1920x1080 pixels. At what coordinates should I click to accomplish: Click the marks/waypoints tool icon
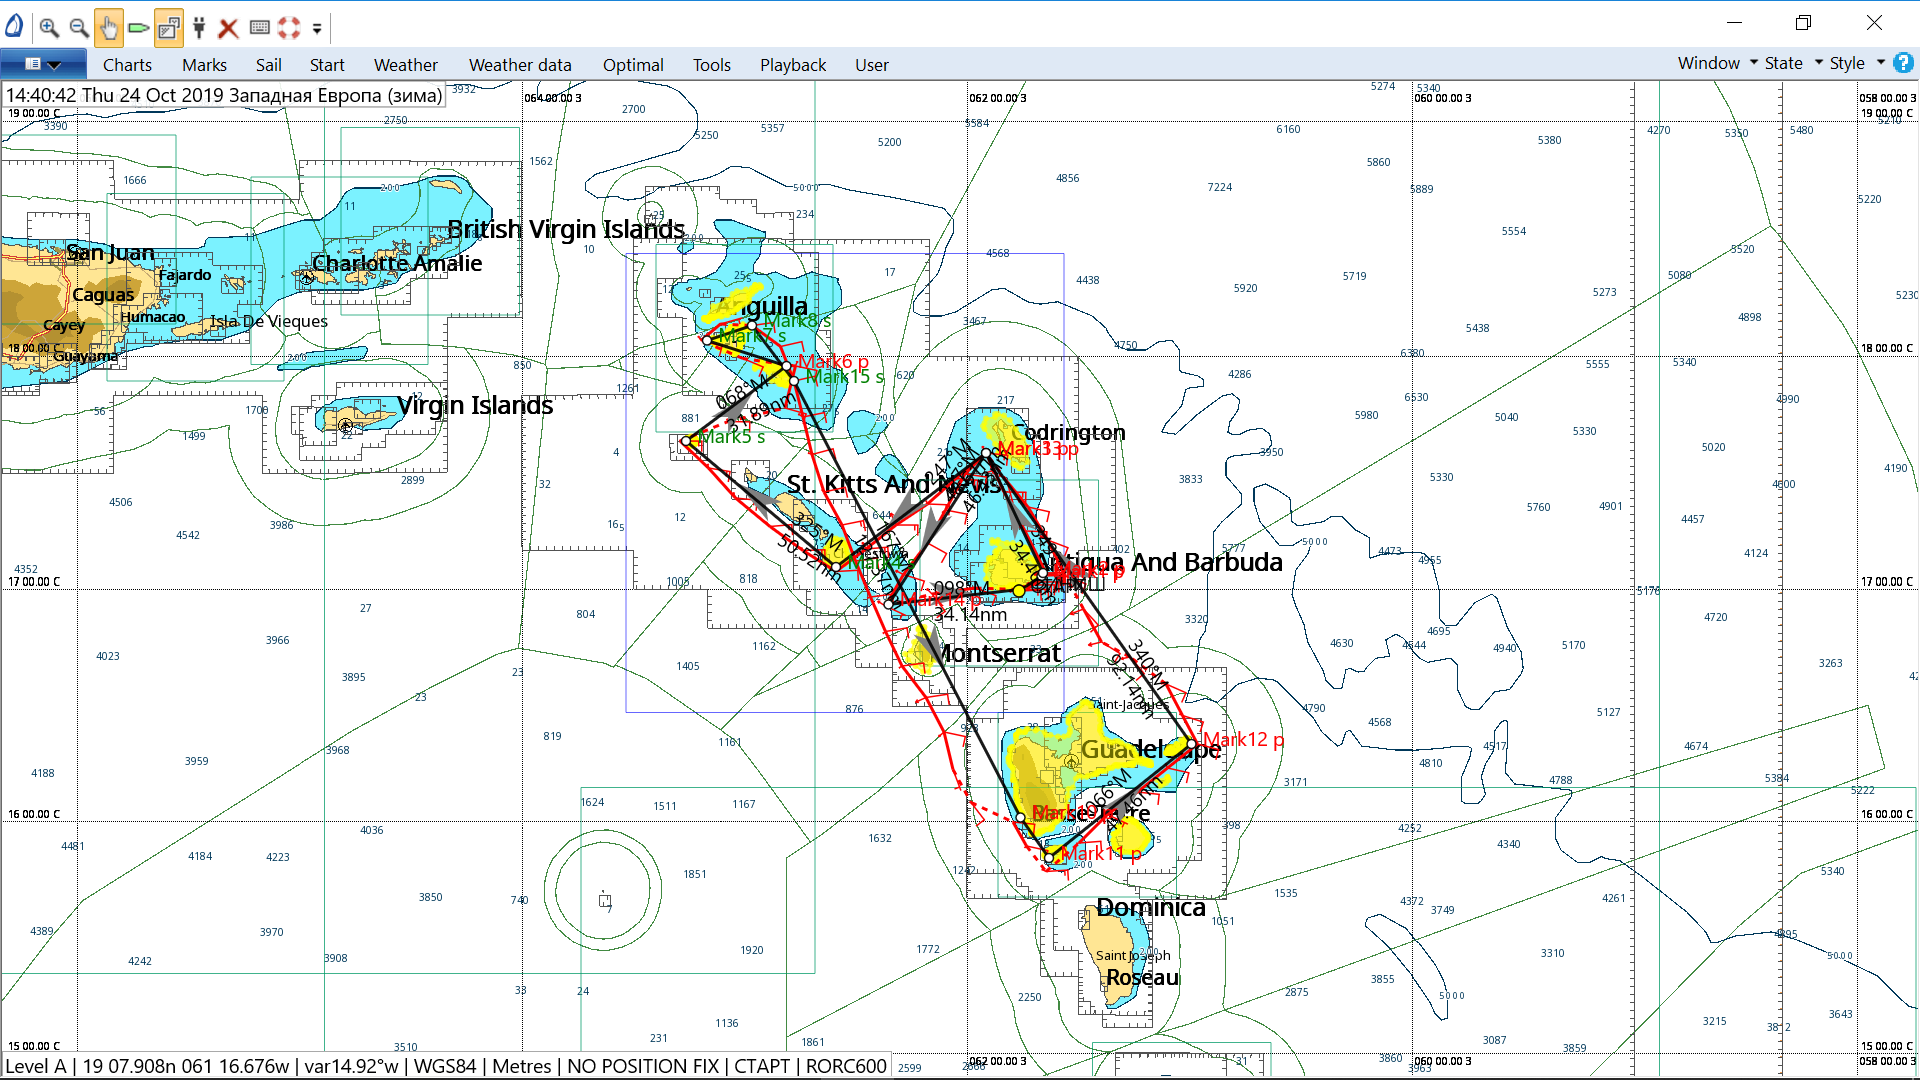[138, 26]
